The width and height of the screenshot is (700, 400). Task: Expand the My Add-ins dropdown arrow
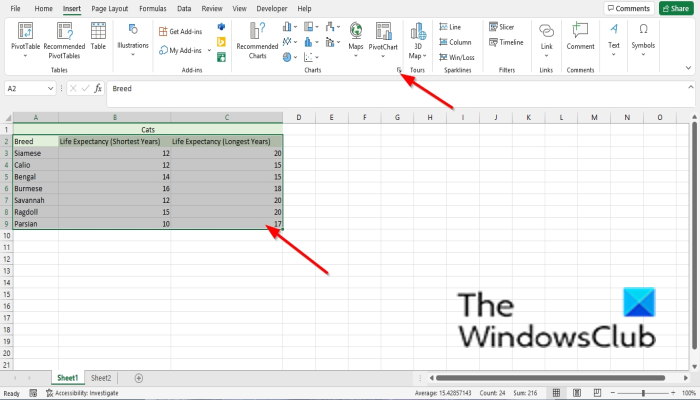pyautogui.click(x=209, y=50)
